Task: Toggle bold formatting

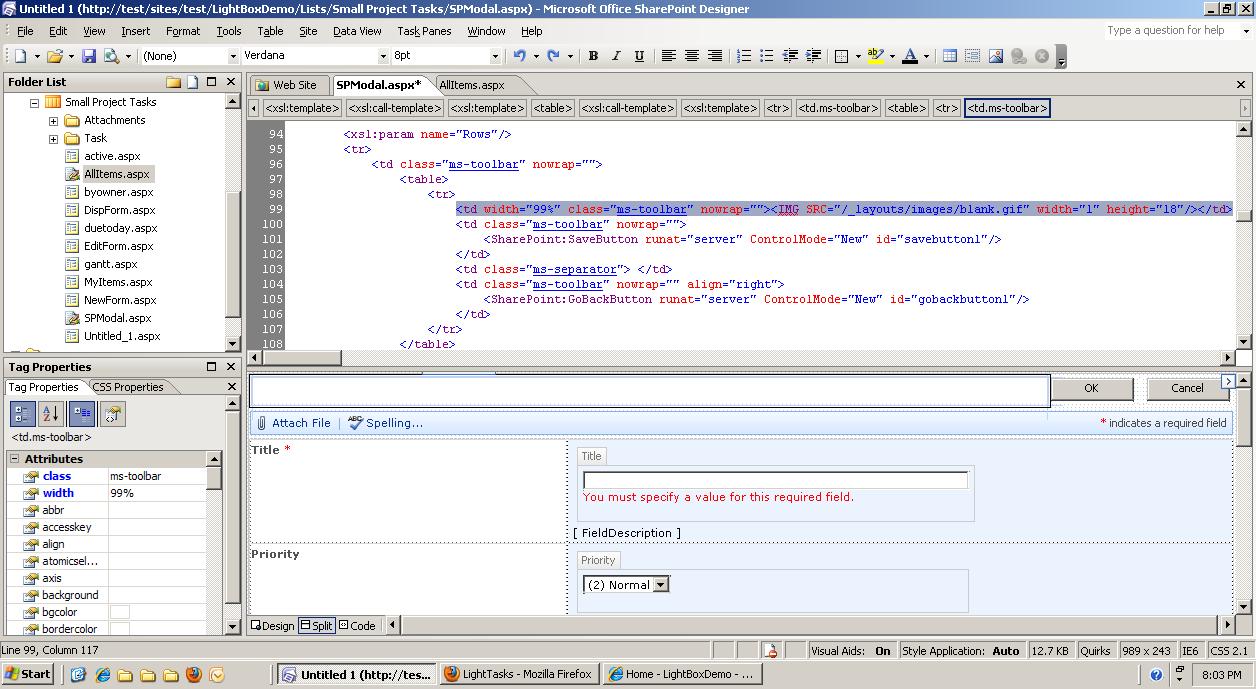Action: point(593,56)
